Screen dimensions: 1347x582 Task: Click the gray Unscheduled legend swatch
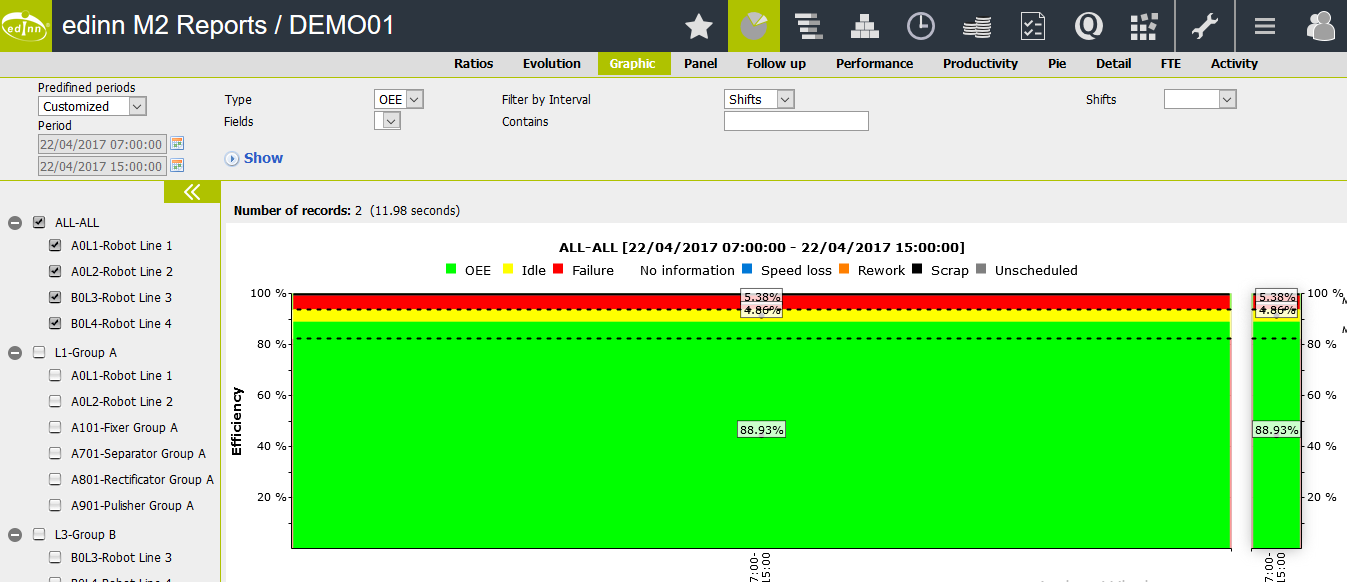coord(981,270)
